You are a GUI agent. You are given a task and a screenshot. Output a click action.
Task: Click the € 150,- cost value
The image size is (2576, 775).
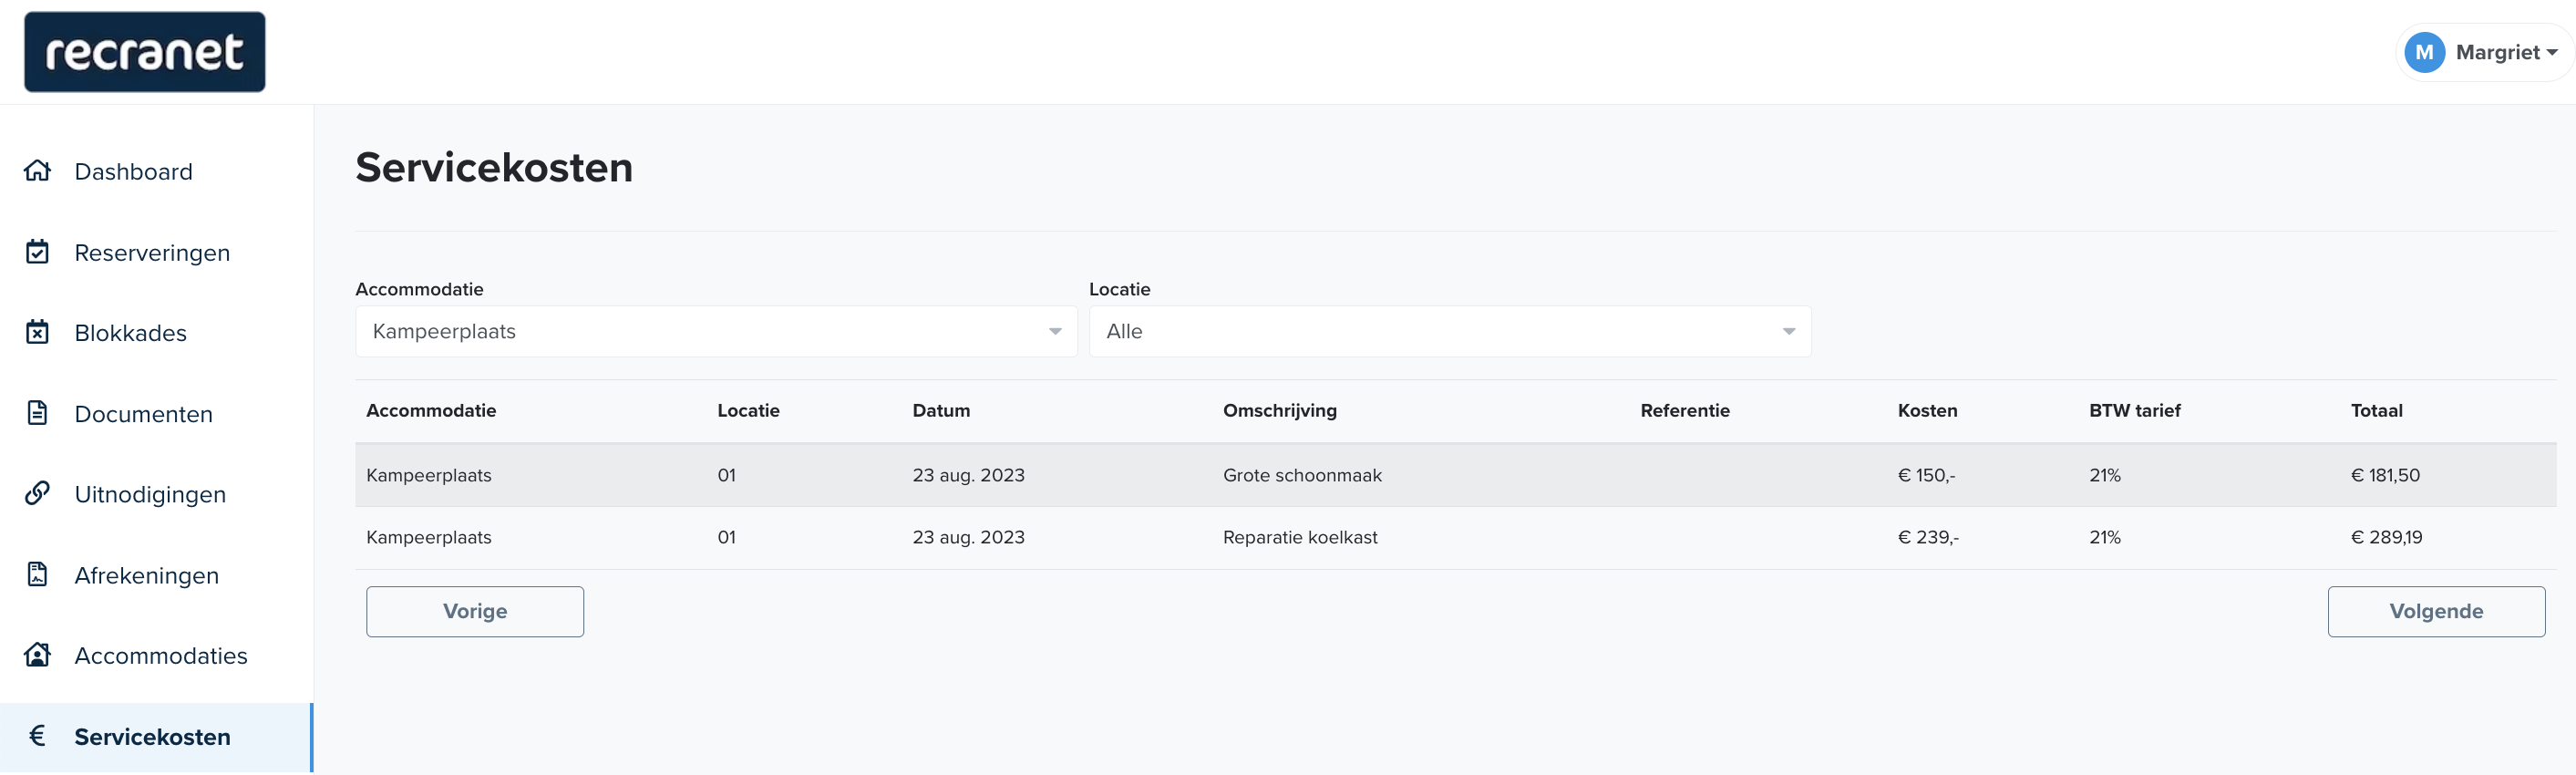pos(1926,475)
